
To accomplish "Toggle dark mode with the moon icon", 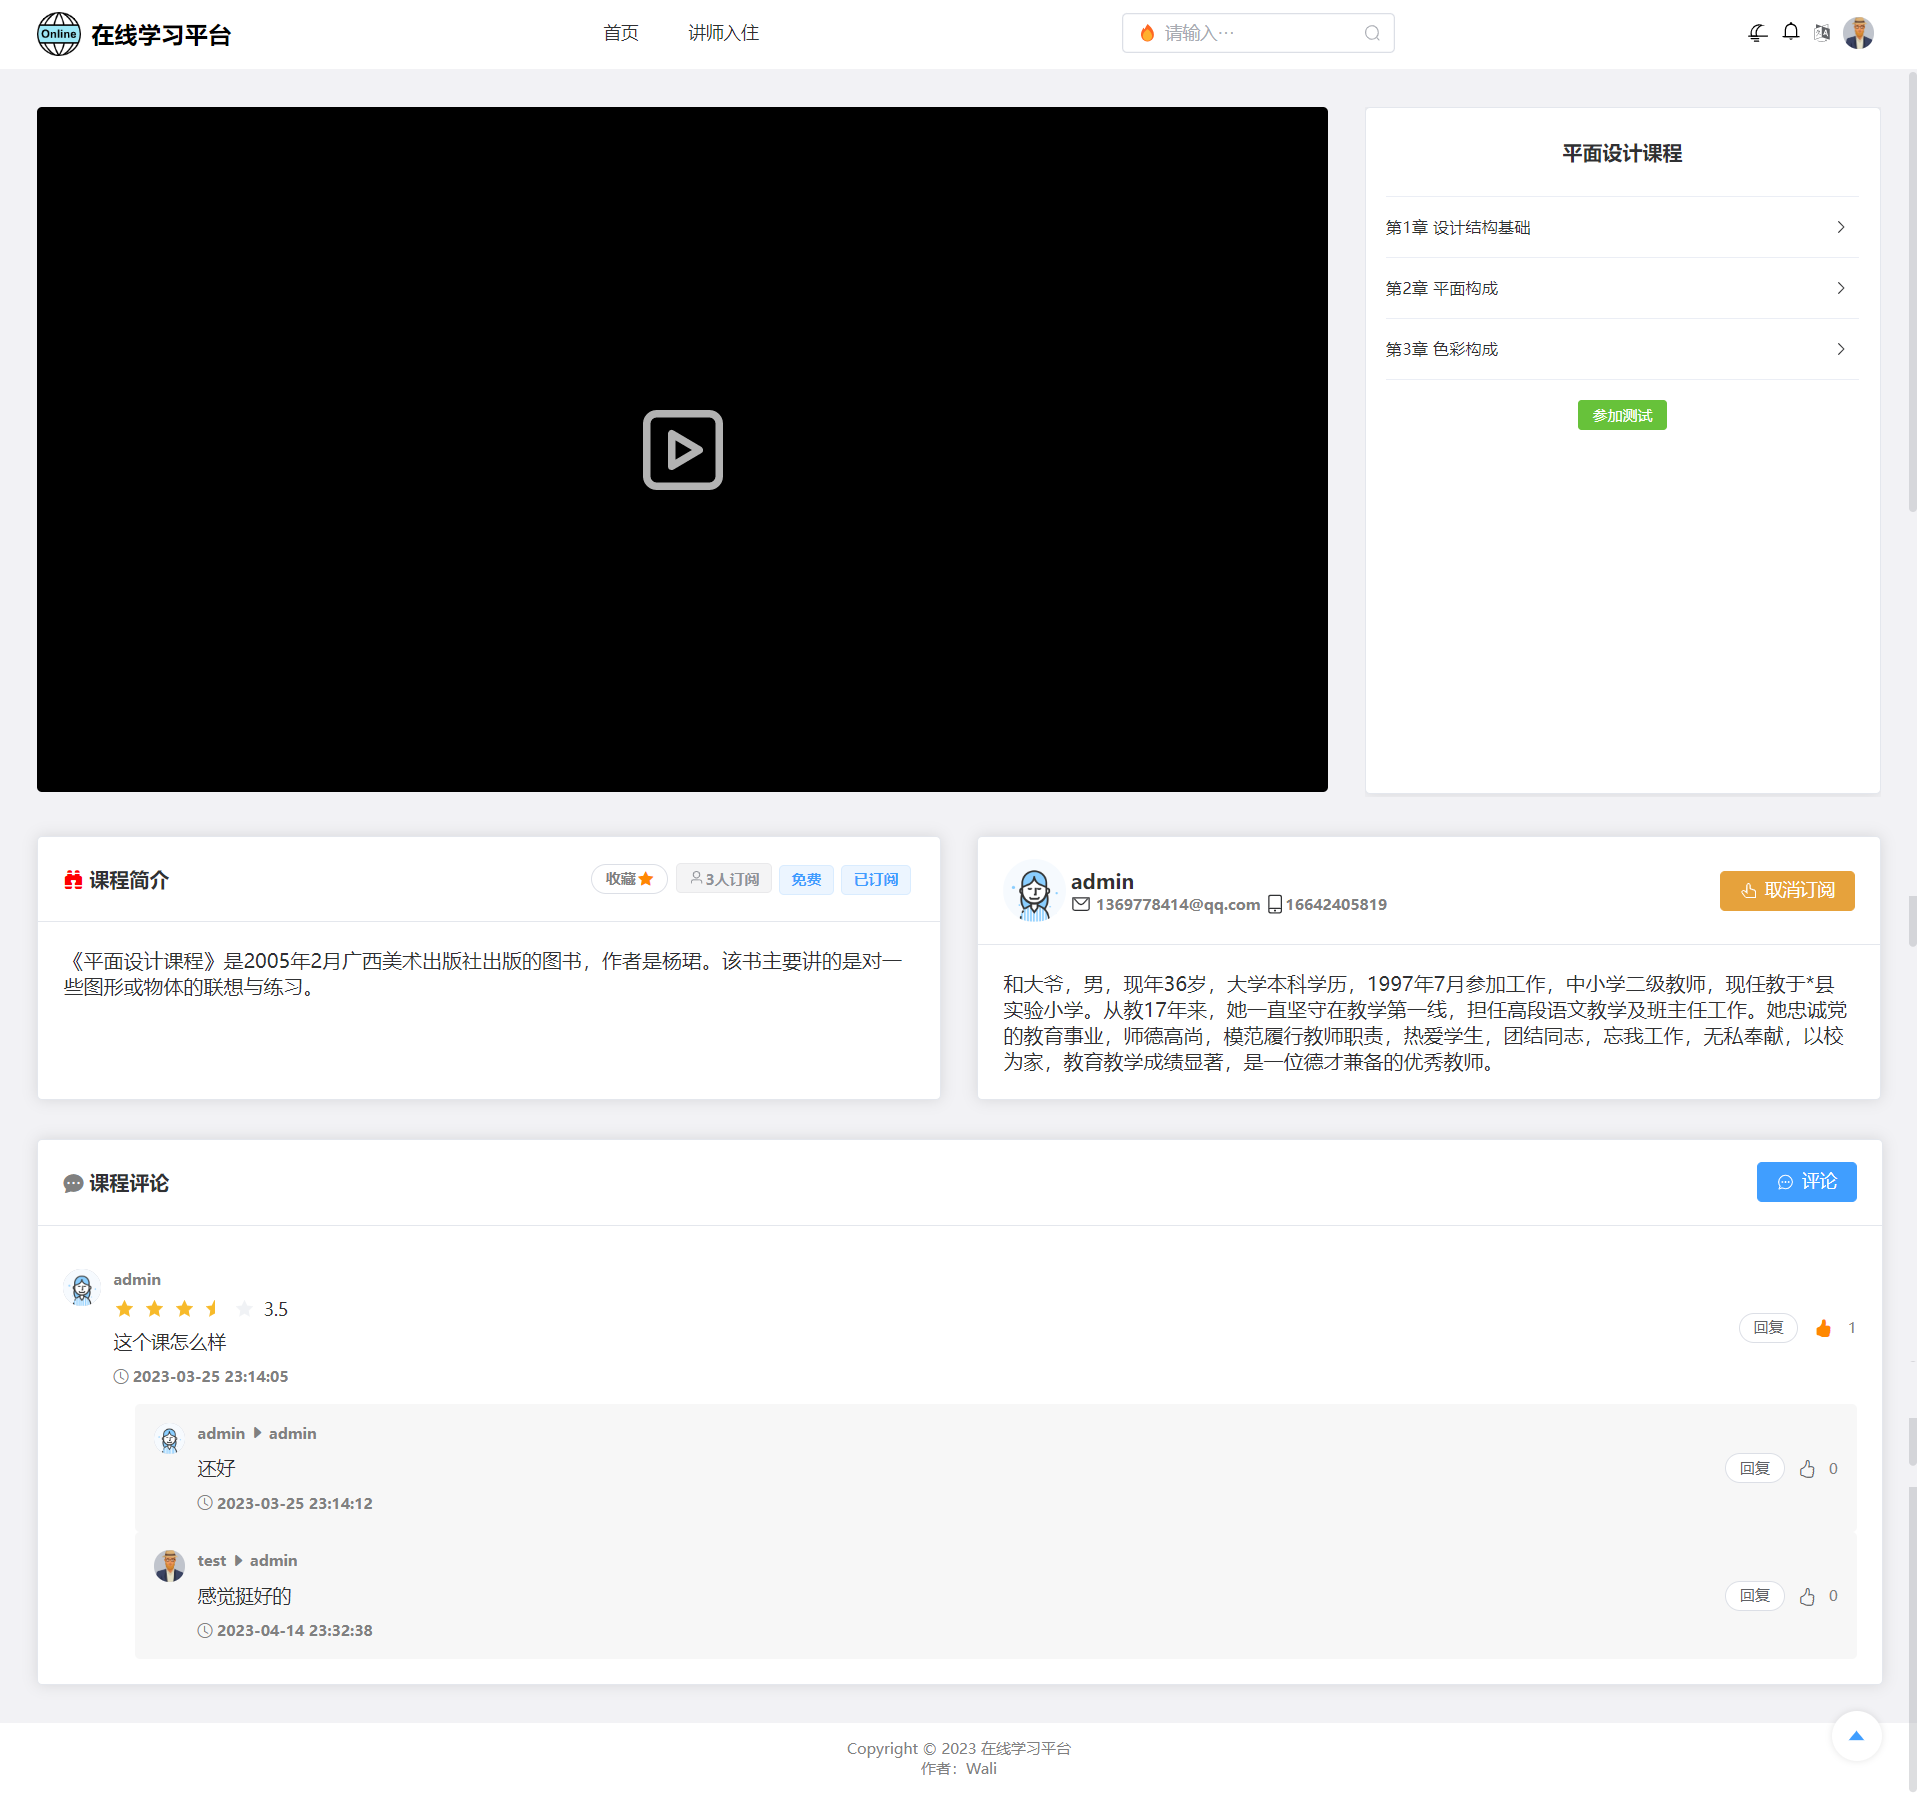I will click(x=1757, y=33).
